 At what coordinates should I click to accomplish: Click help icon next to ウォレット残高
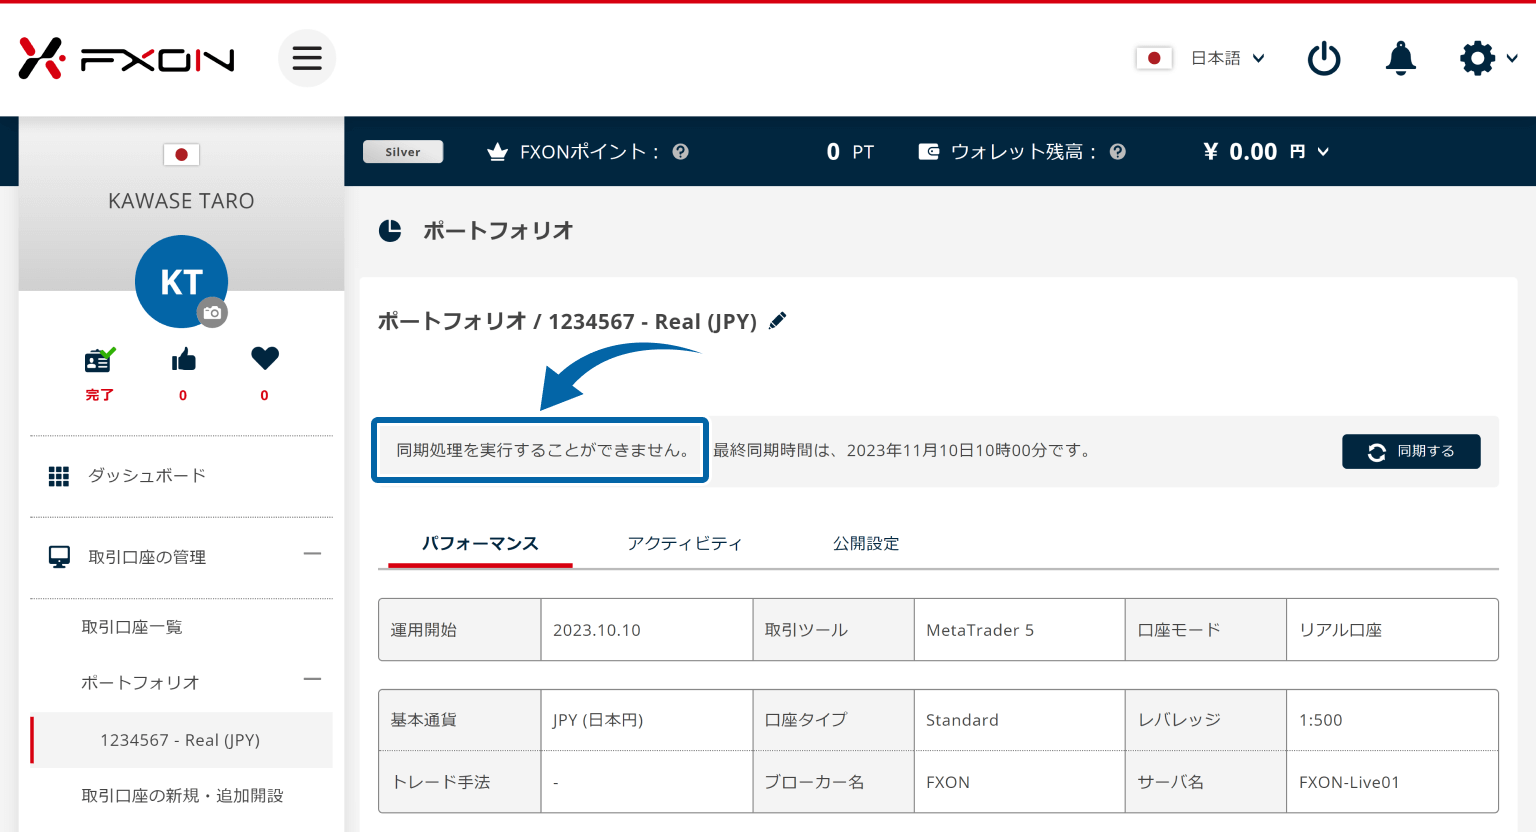[1118, 152]
